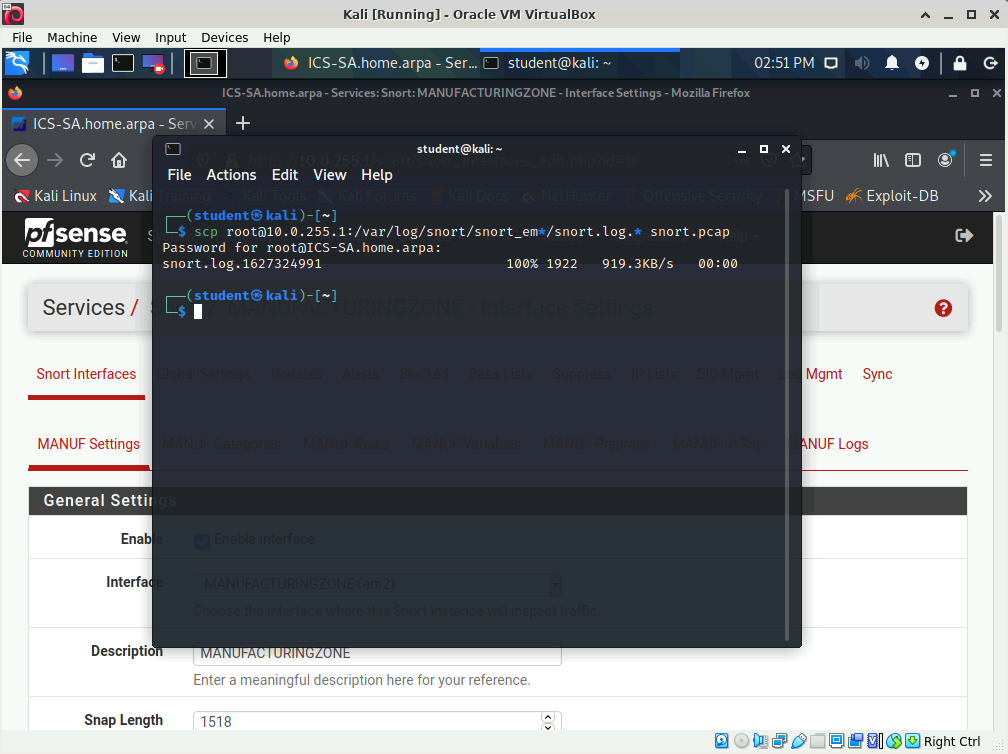
Task: Open VirtualBox File menu
Action: pyautogui.click(x=22, y=37)
